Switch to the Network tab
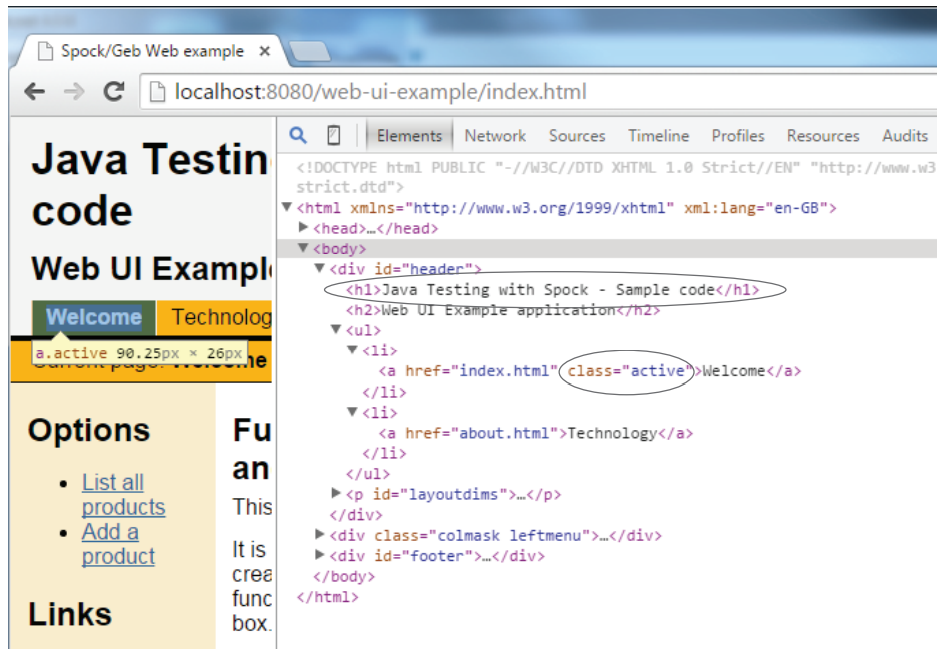 495,136
